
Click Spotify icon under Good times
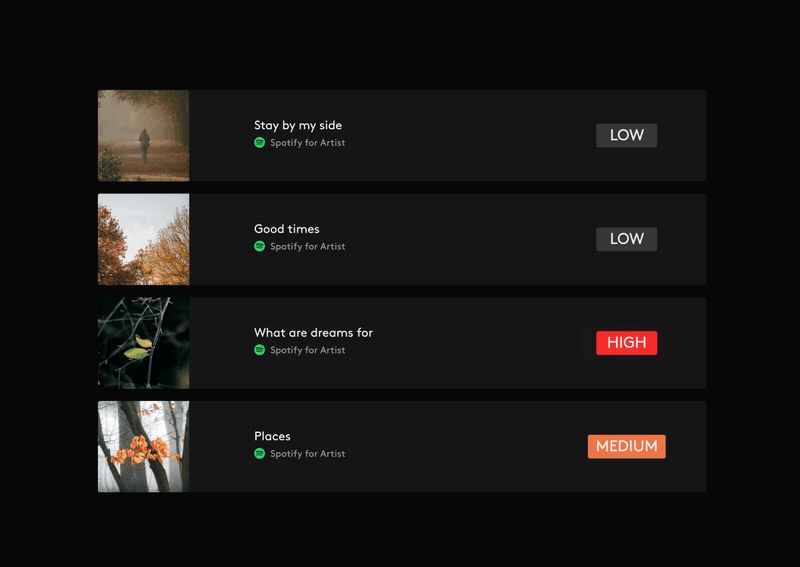tap(260, 246)
